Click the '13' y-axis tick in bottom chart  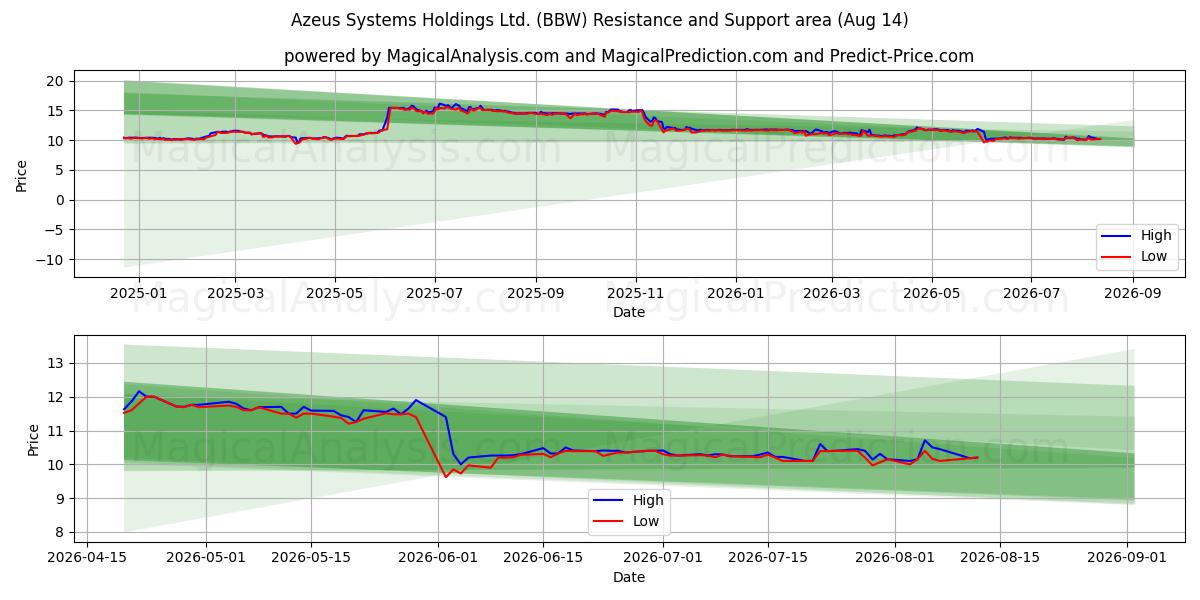[55, 363]
